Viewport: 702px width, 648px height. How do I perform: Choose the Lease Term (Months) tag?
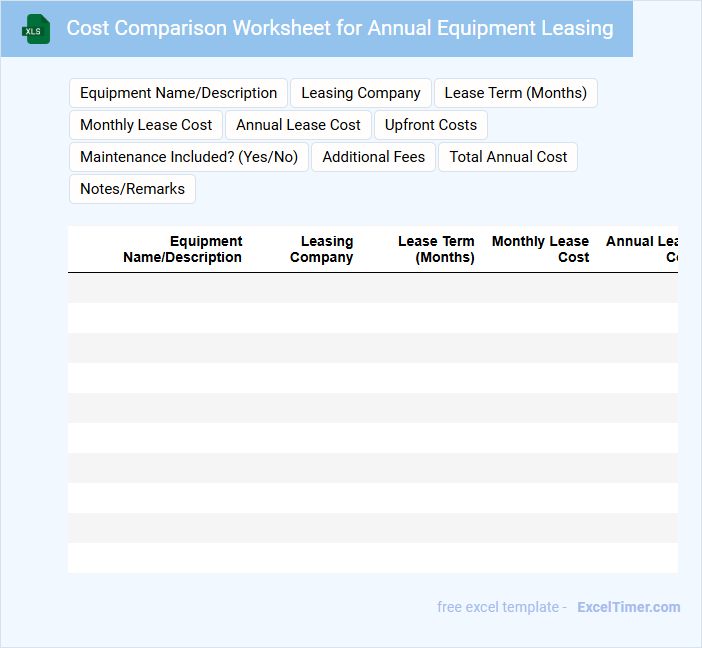click(515, 93)
